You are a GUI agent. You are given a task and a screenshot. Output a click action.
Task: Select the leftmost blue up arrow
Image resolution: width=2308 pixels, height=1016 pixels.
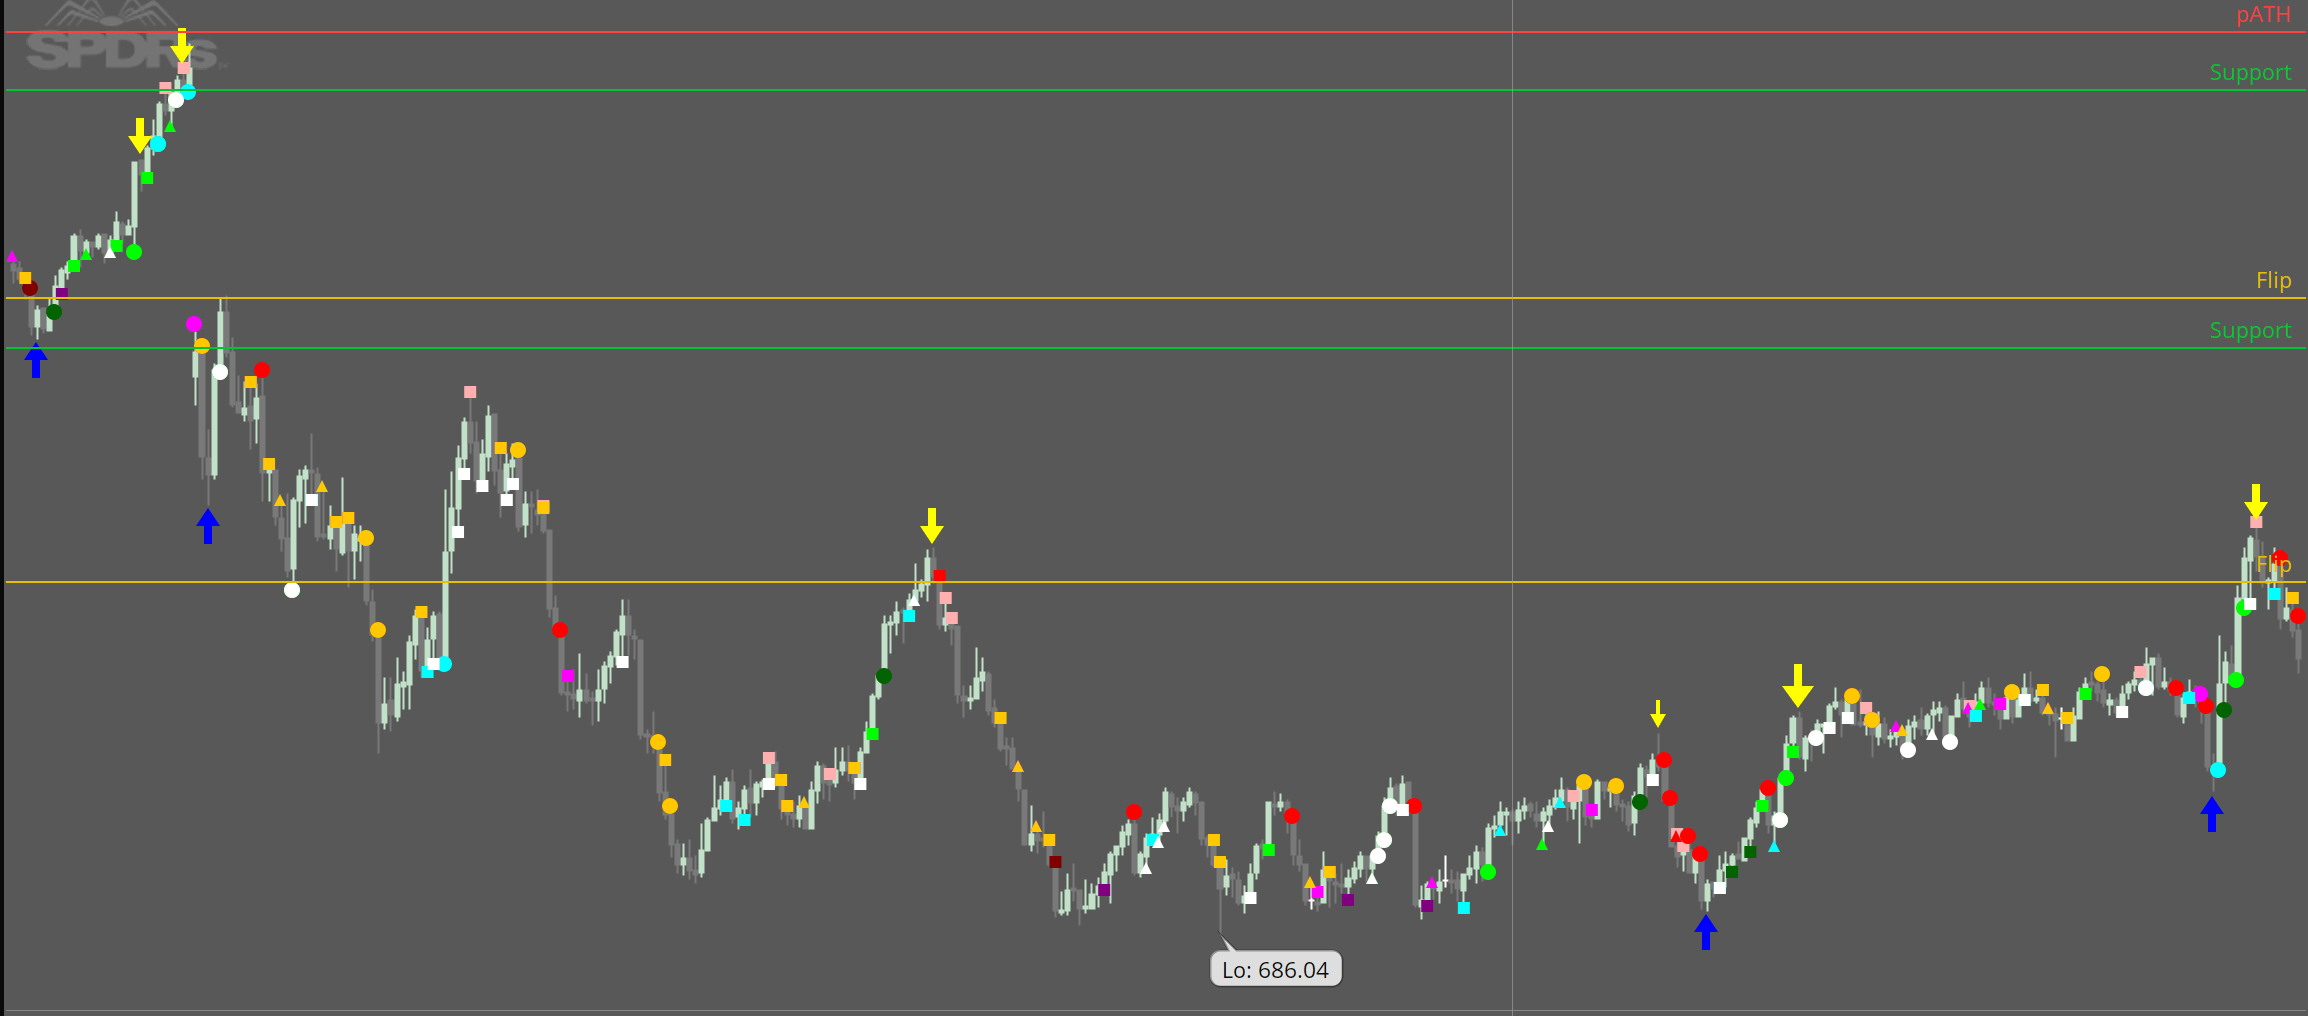pyautogui.click(x=36, y=360)
